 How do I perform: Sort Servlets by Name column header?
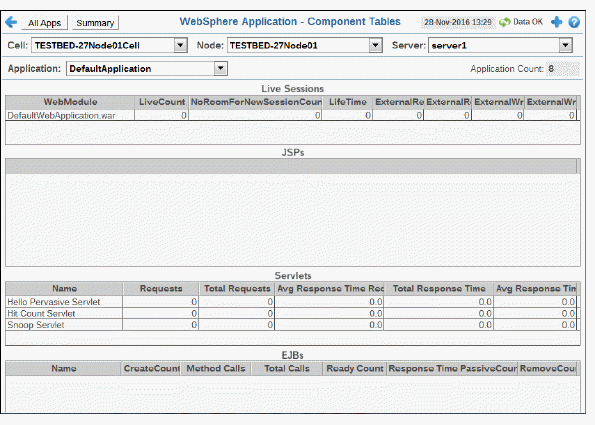tap(64, 289)
